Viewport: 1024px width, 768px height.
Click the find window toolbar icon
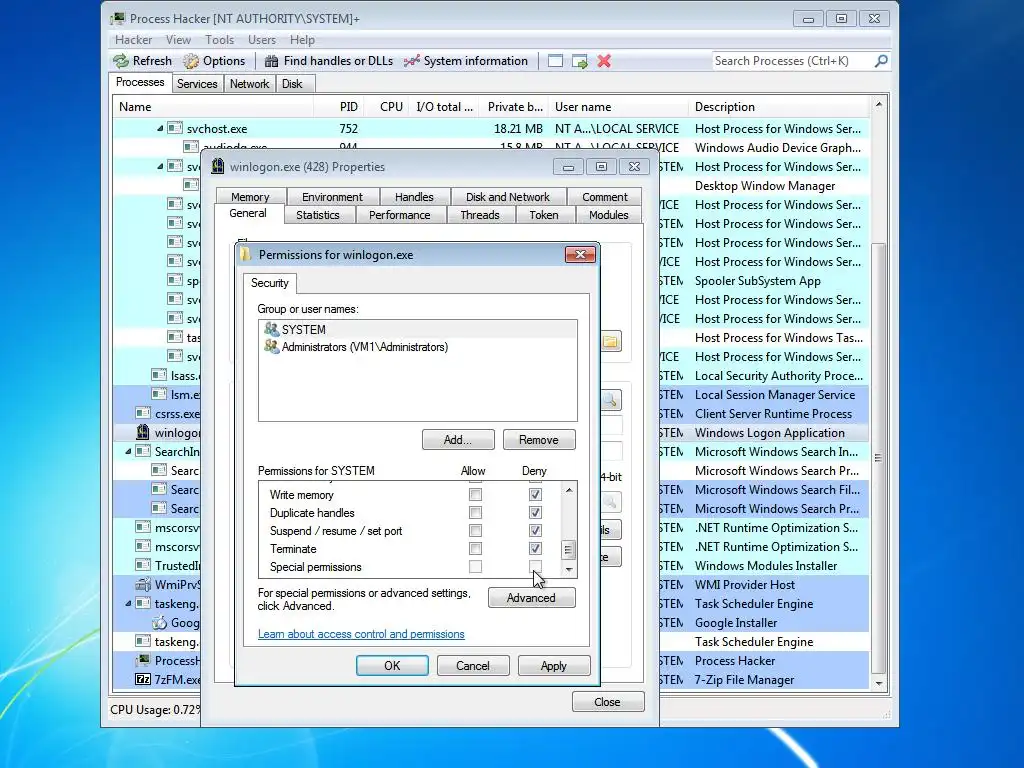555,61
